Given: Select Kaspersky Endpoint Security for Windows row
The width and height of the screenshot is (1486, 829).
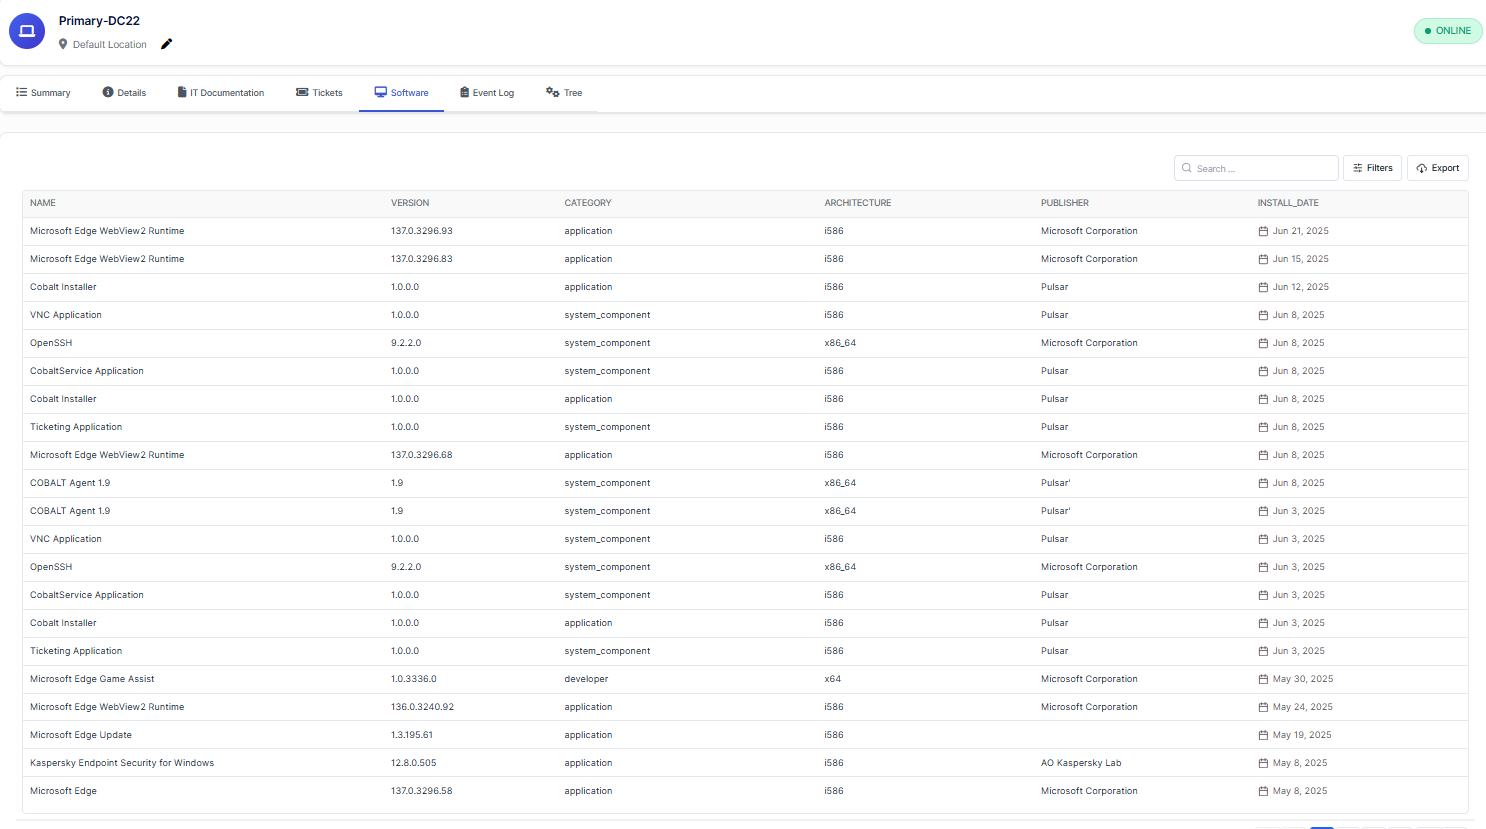Looking at the screenshot, I should pyautogui.click(x=745, y=763).
